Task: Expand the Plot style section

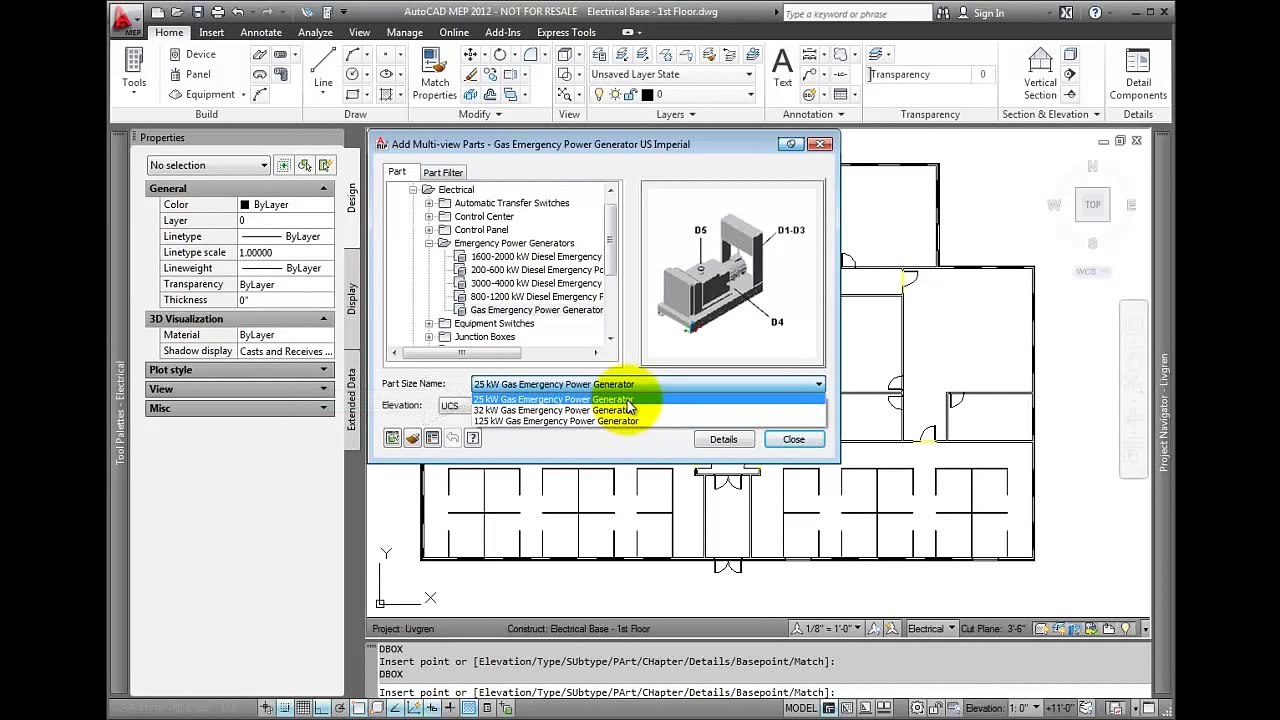Action: [240, 370]
